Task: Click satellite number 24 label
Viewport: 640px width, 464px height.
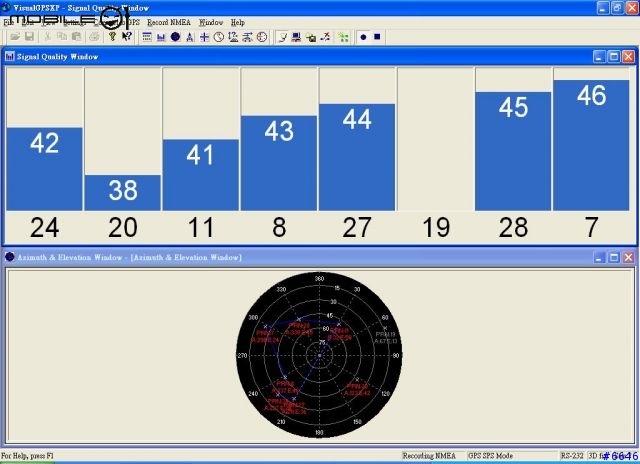Action: pyautogui.click(x=44, y=227)
